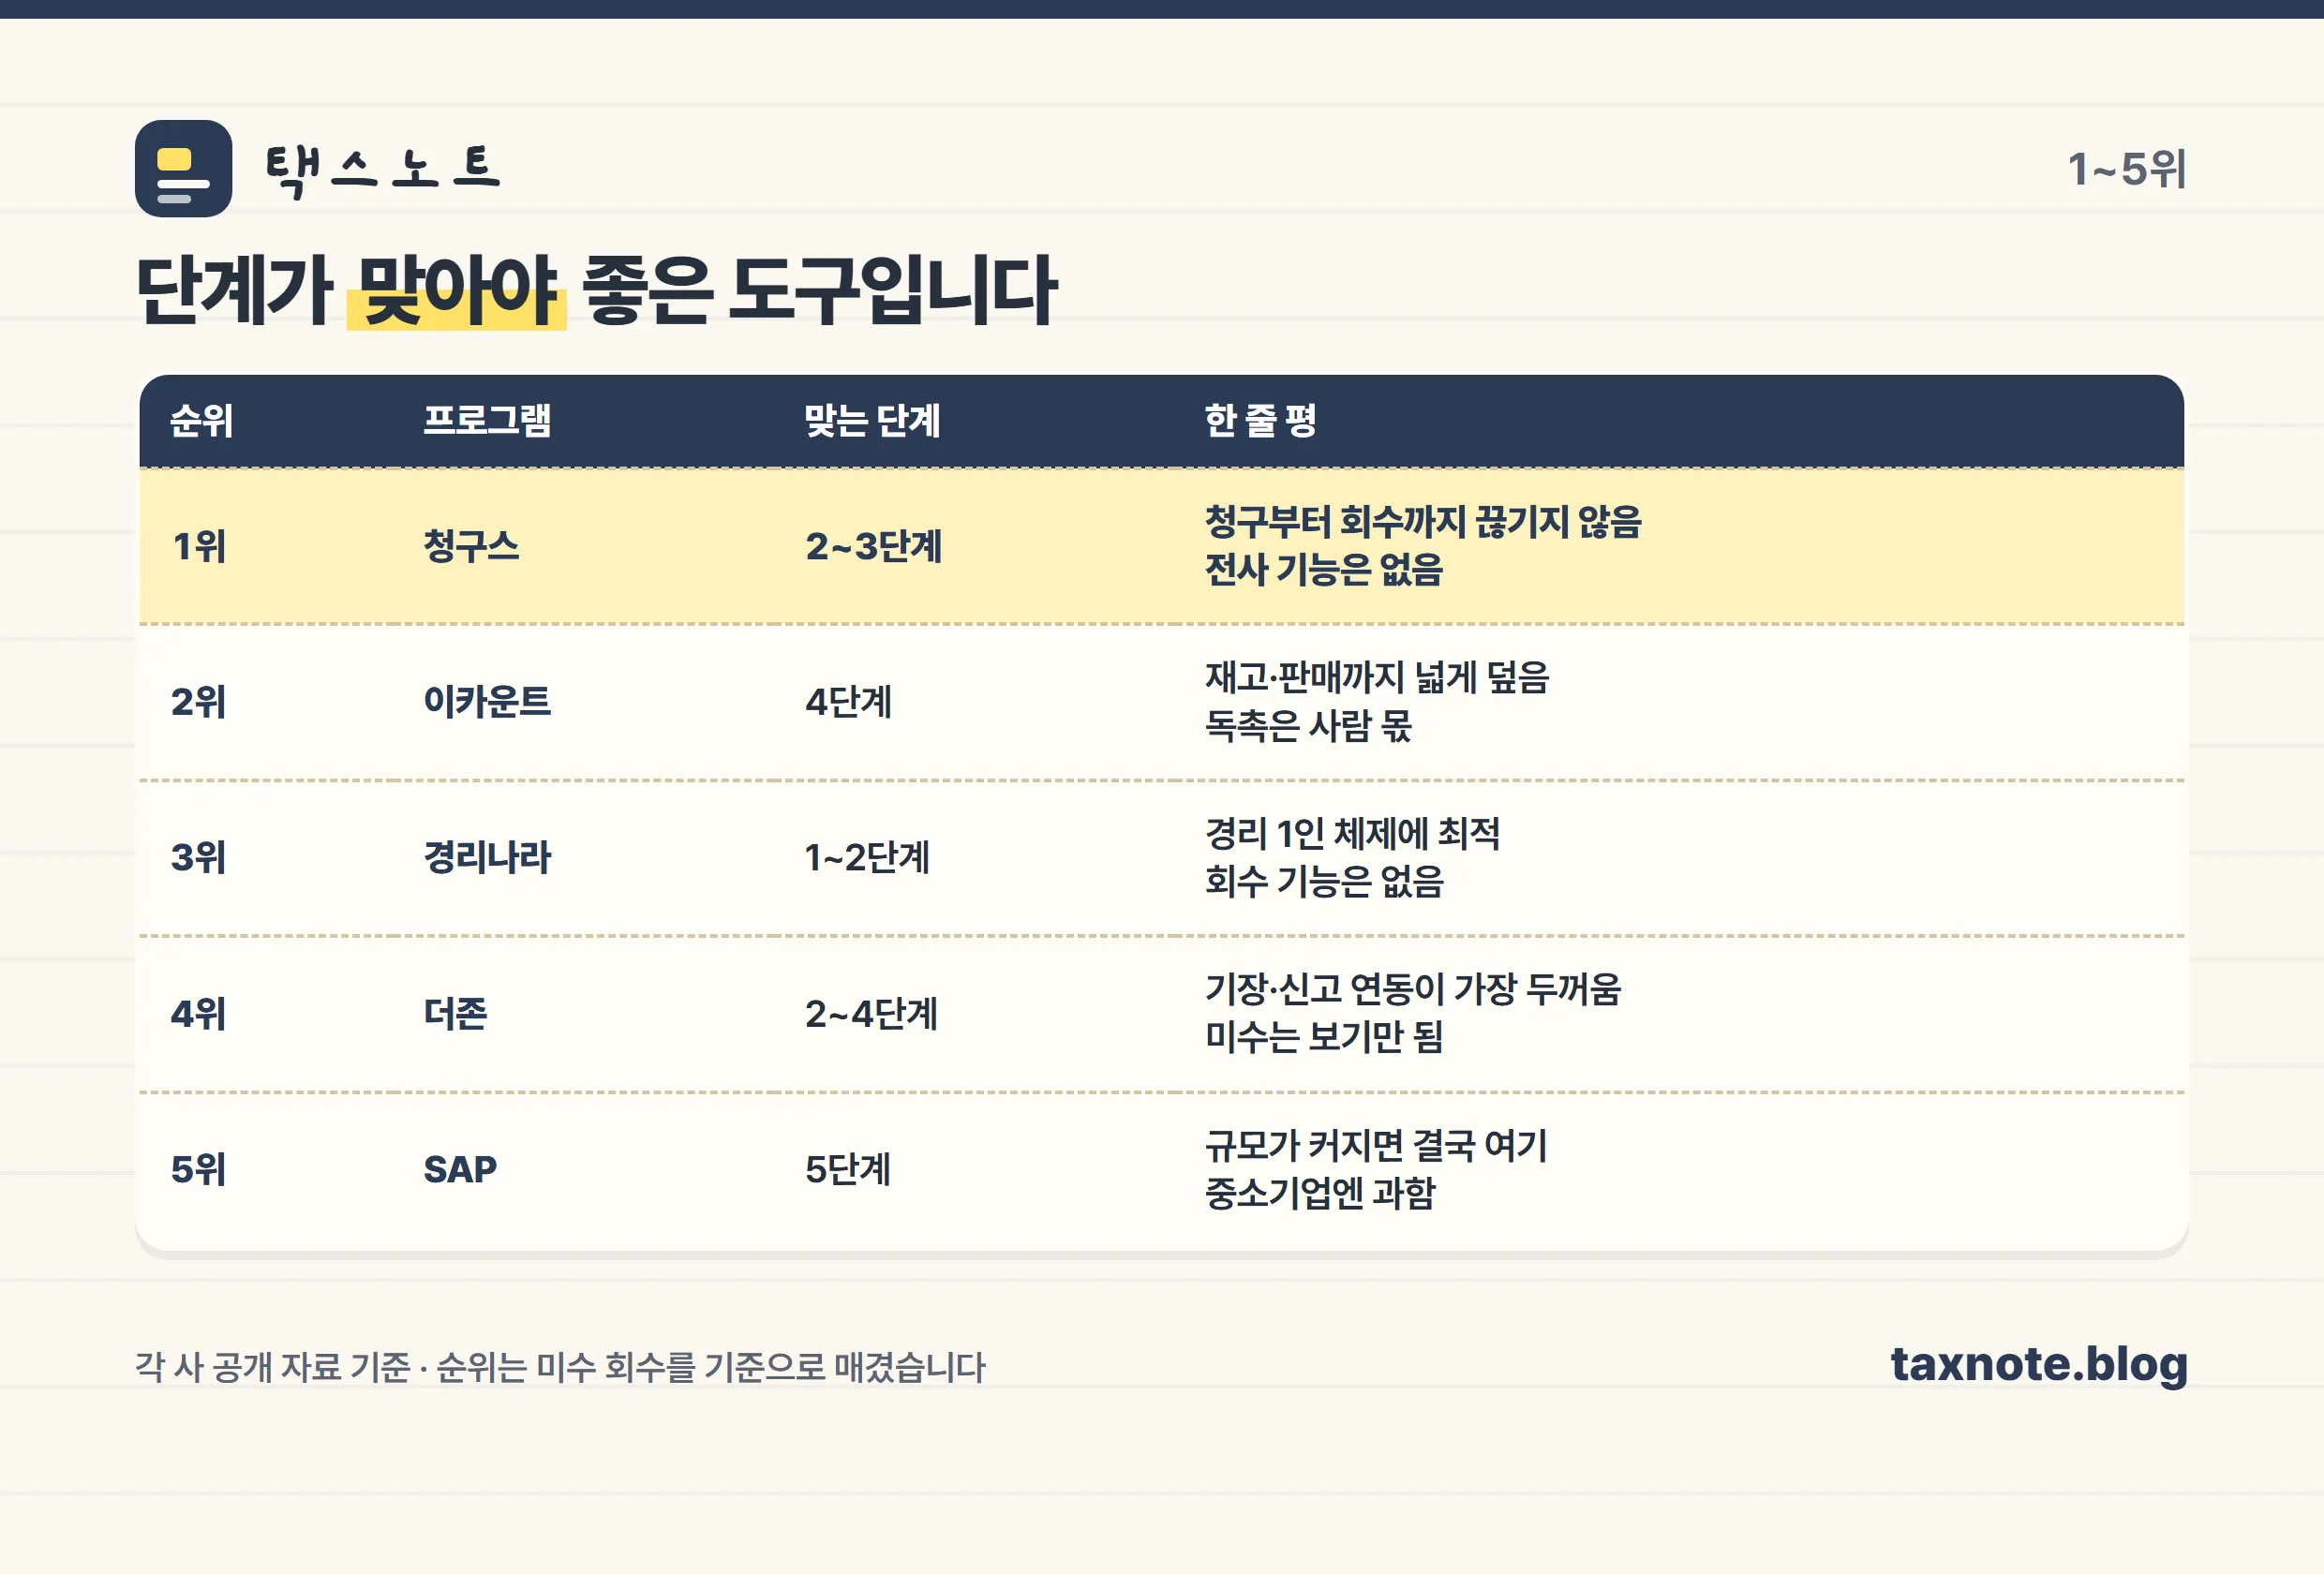This screenshot has height=1574, width=2324.
Task: Select the '더존' program cell
Action: pyautogui.click(x=455, y=1014)
